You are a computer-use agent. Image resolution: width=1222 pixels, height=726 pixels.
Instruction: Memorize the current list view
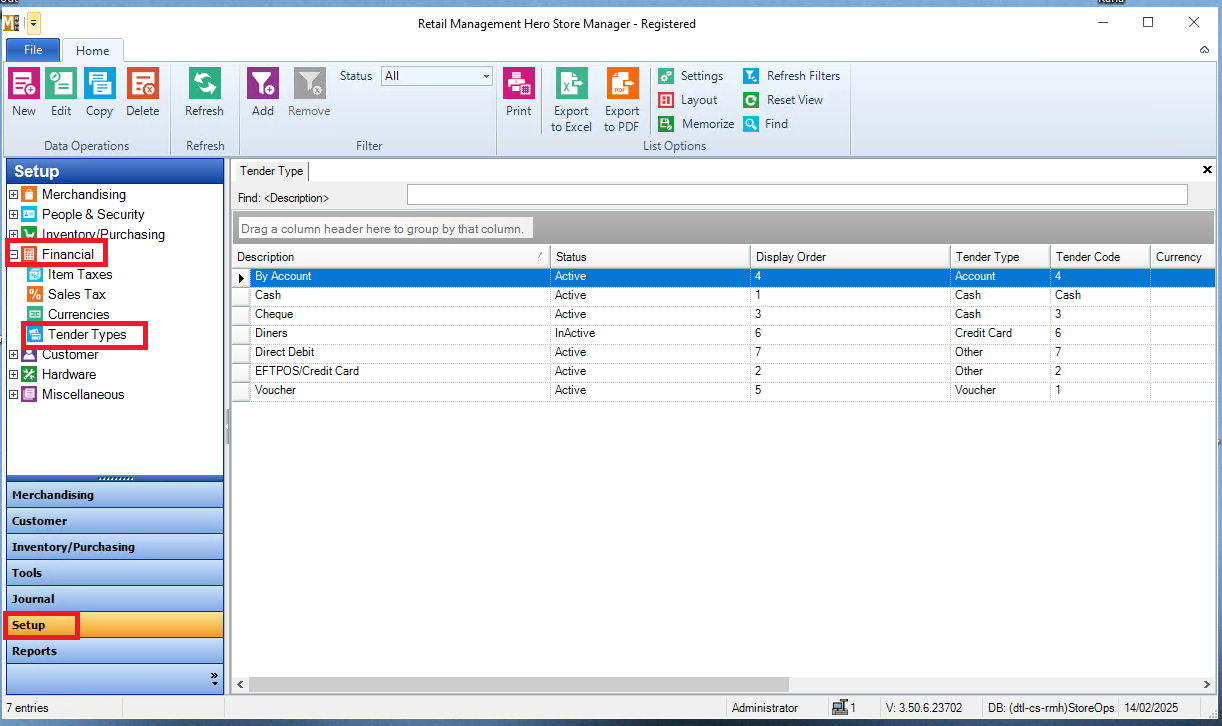point(696,124)
